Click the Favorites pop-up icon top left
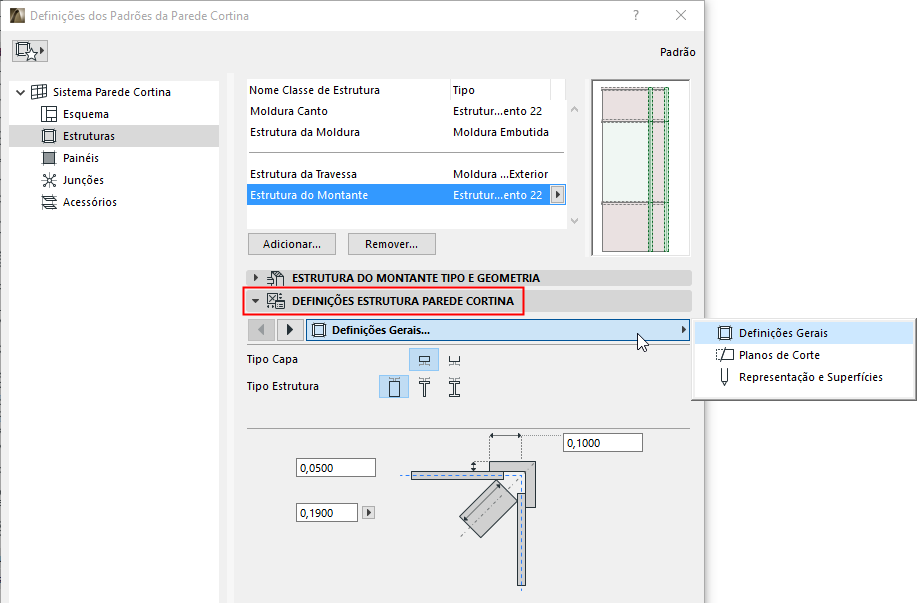The image size is (917, 603). point(28,50)
